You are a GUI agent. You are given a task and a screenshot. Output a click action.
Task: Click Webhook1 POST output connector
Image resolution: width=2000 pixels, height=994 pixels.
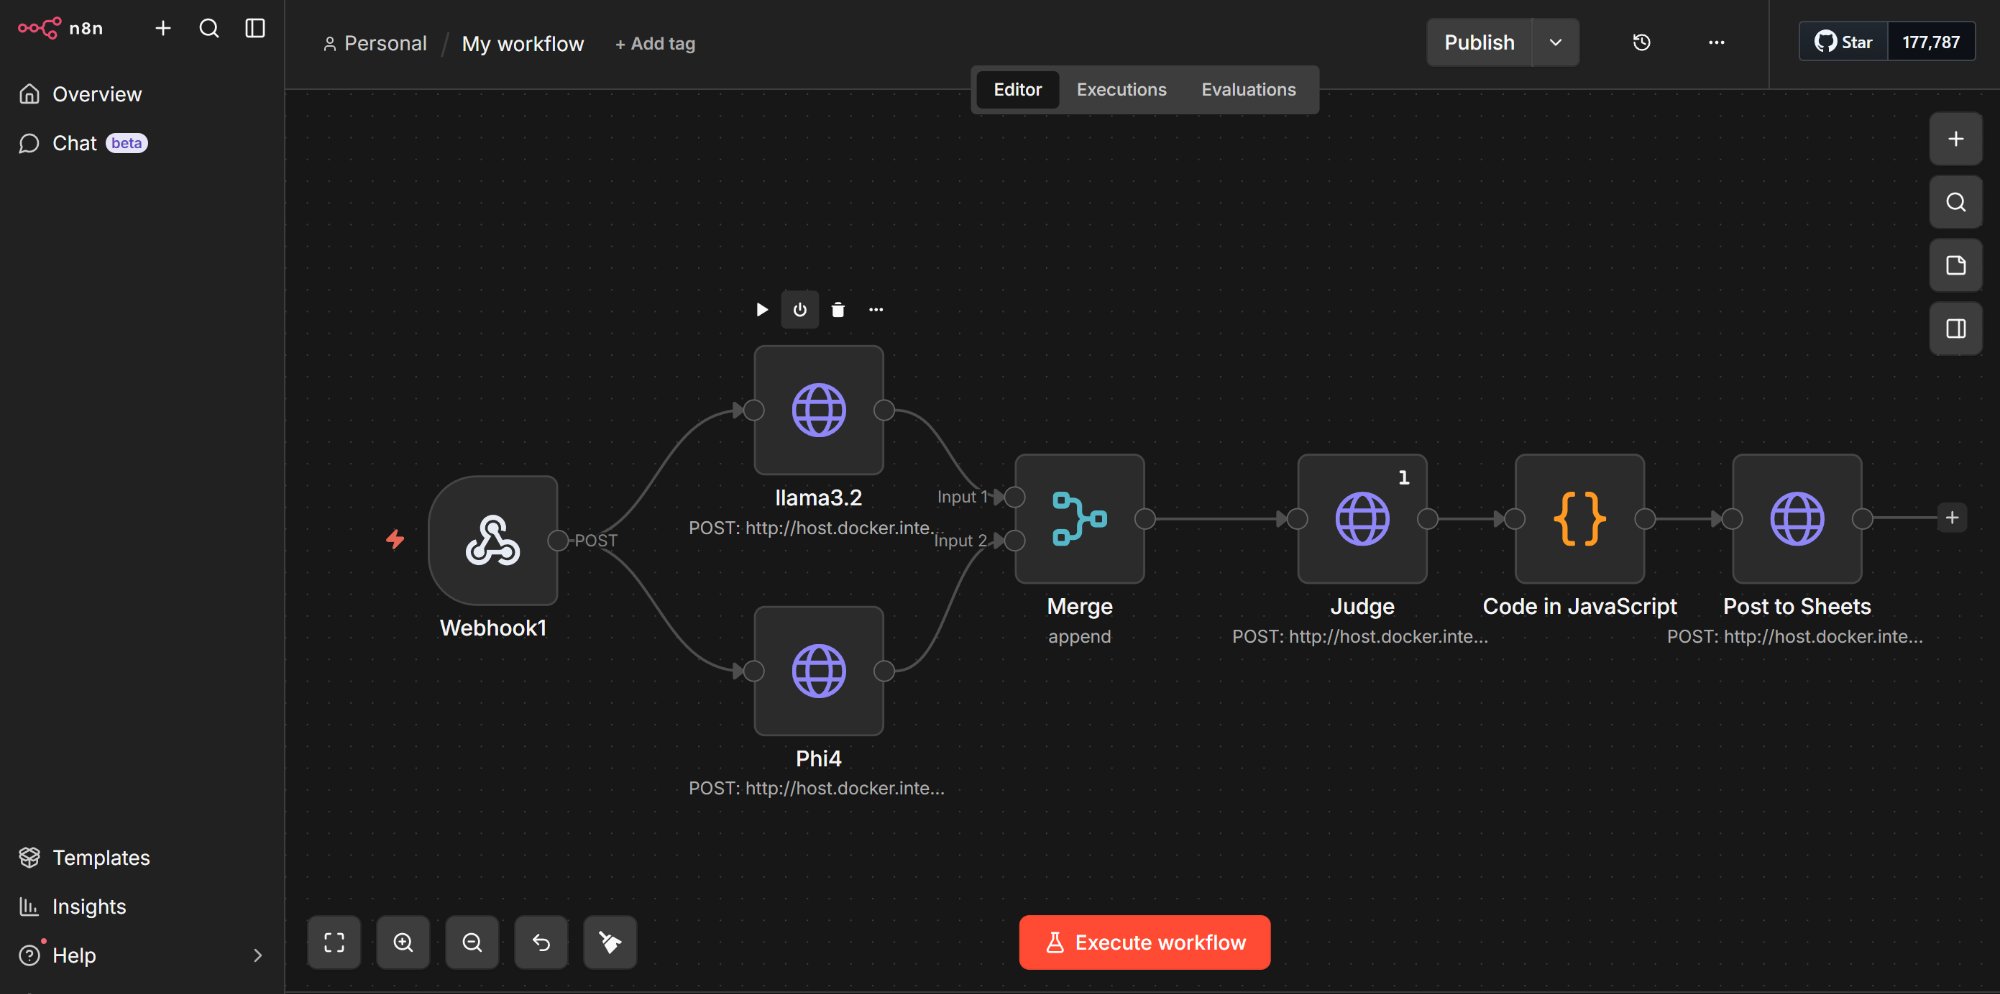pyautogui.click(x=558, y=541)
